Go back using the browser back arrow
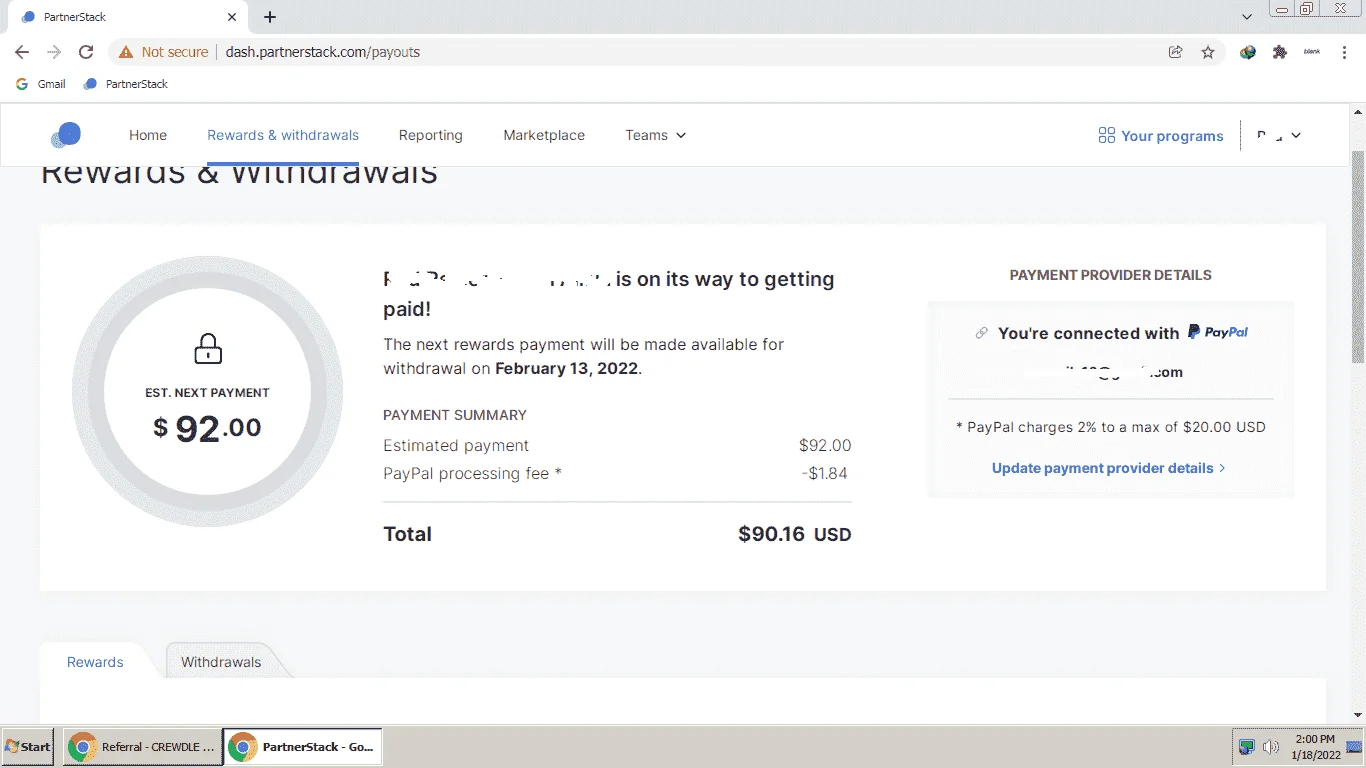 (22, 52)
